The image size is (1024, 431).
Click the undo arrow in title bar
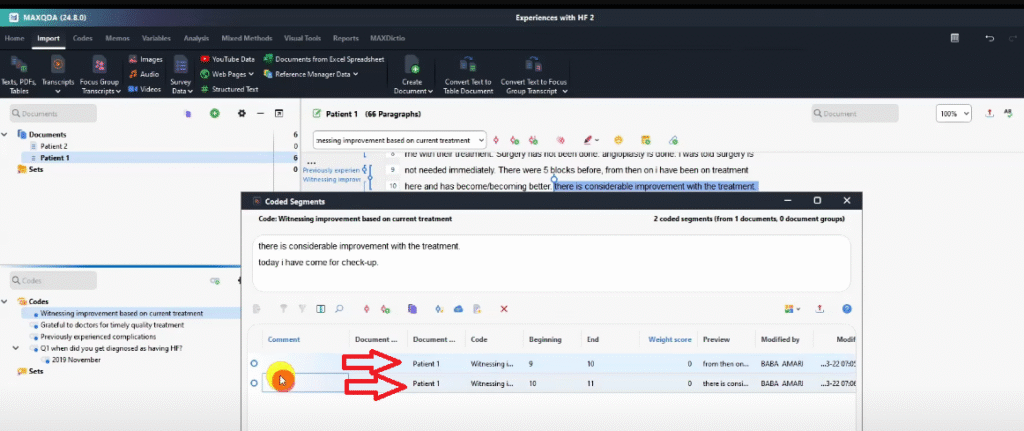click(x=989, y=39)
